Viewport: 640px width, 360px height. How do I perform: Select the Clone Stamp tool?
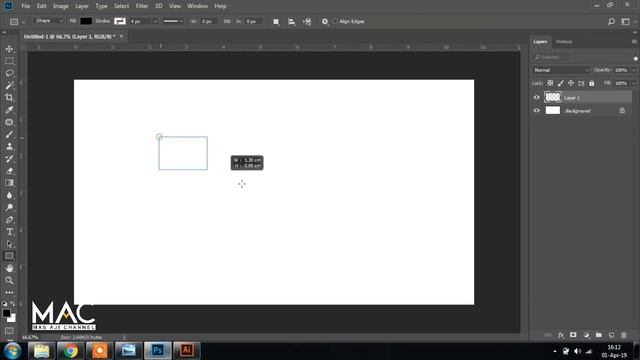click(9, 147)
